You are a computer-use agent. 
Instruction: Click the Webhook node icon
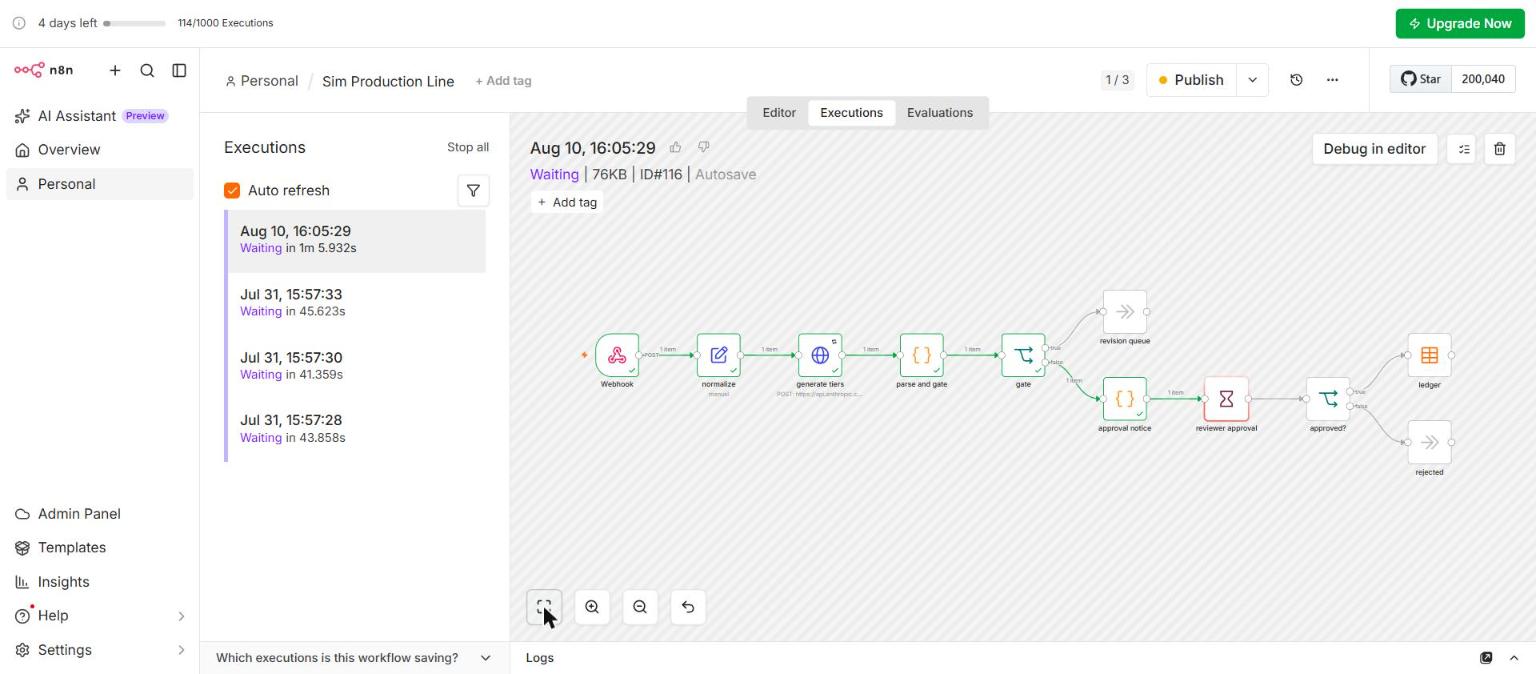[617, 355]
